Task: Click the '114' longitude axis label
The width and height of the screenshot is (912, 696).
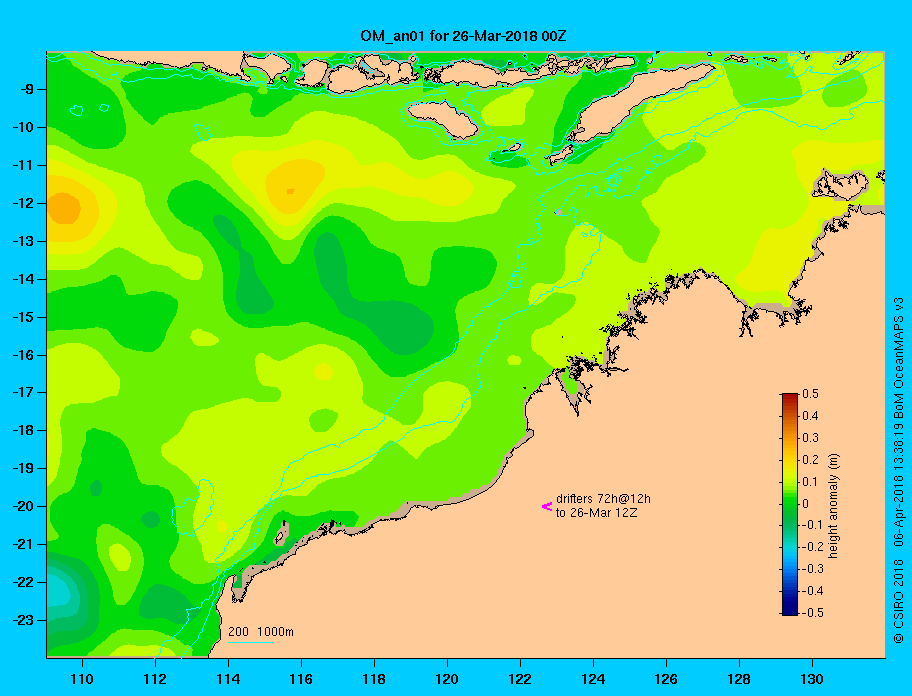Action: [229, 679]
